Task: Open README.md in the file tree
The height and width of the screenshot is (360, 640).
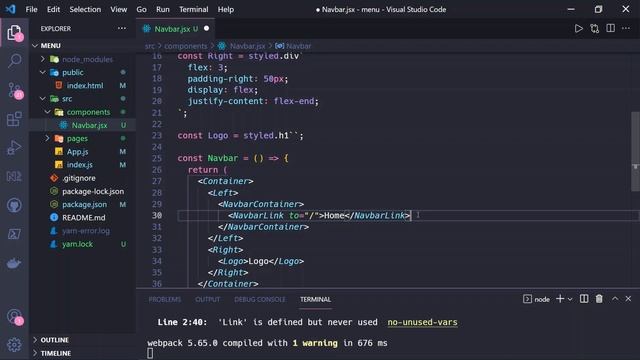Action: pos(83,218)
